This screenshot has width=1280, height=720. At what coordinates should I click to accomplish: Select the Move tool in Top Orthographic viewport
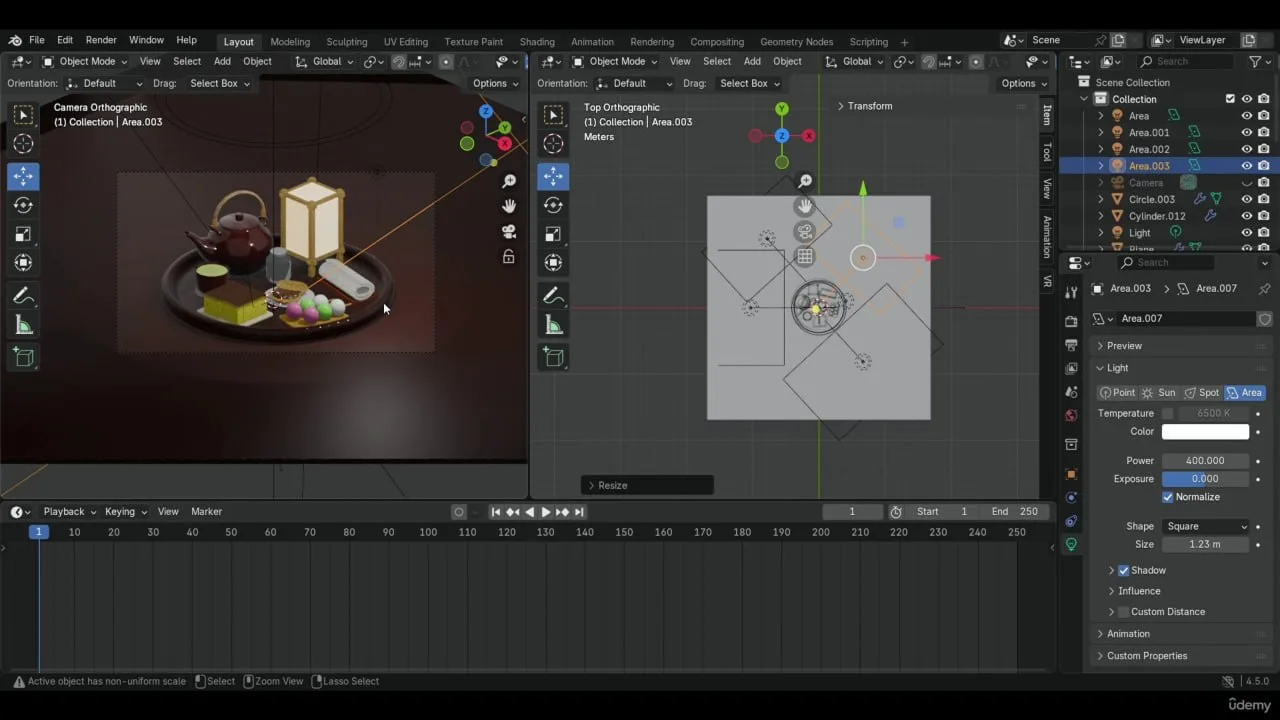point(553,176)
